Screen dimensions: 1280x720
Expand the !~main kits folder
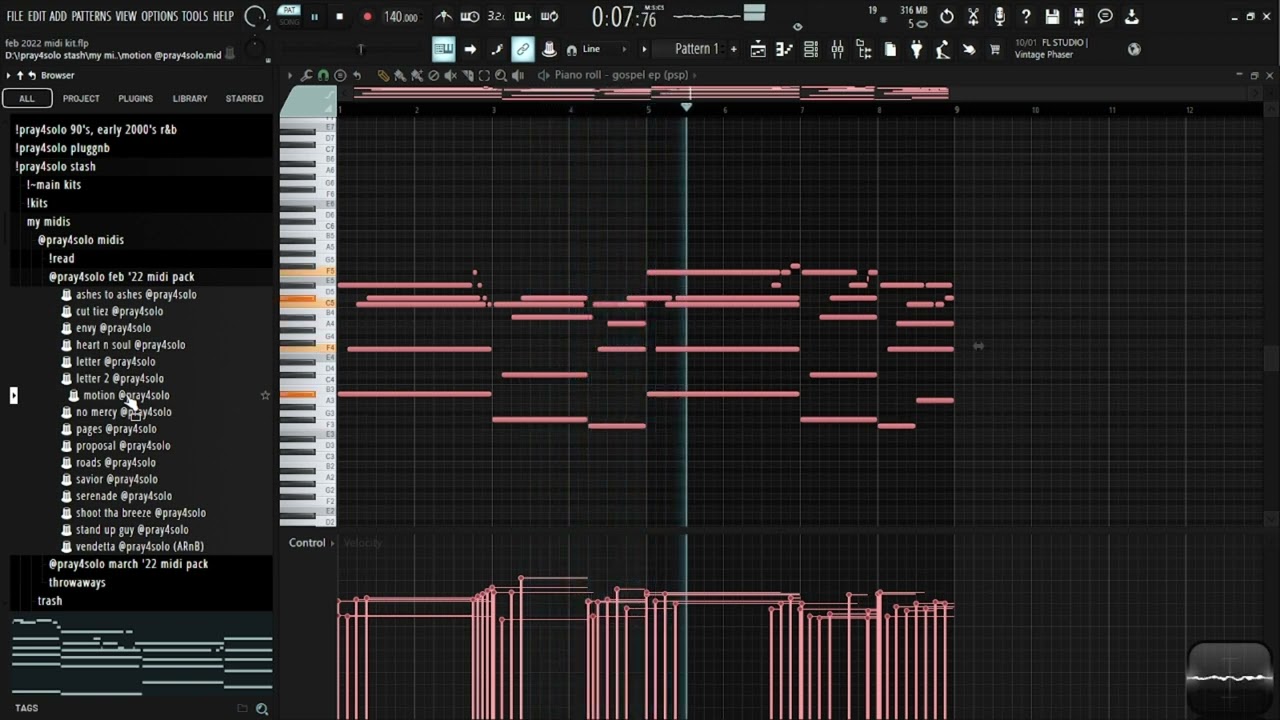[54, 185]
